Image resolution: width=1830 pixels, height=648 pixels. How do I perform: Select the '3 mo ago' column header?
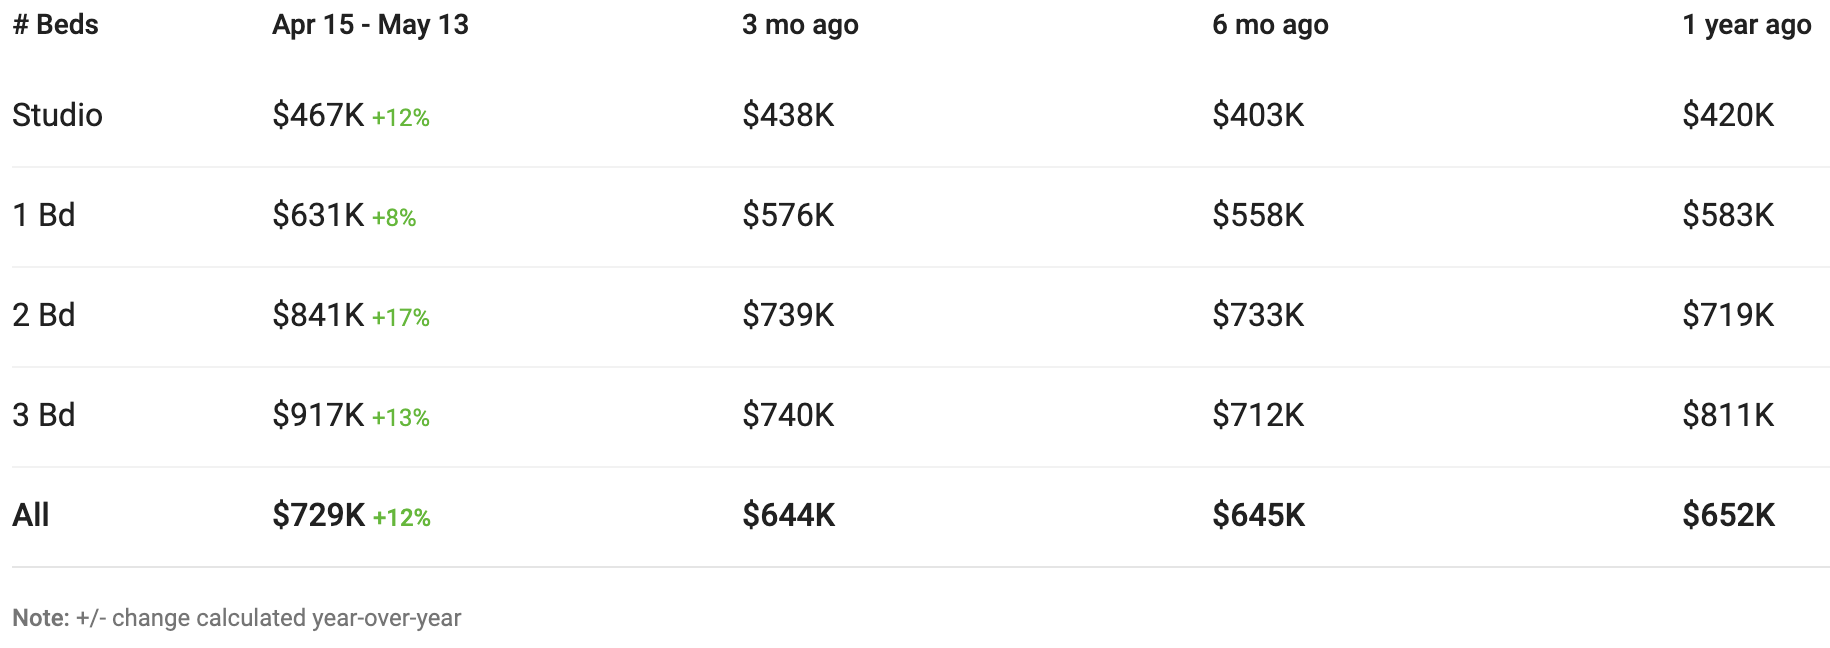click(x=800, y=25)
